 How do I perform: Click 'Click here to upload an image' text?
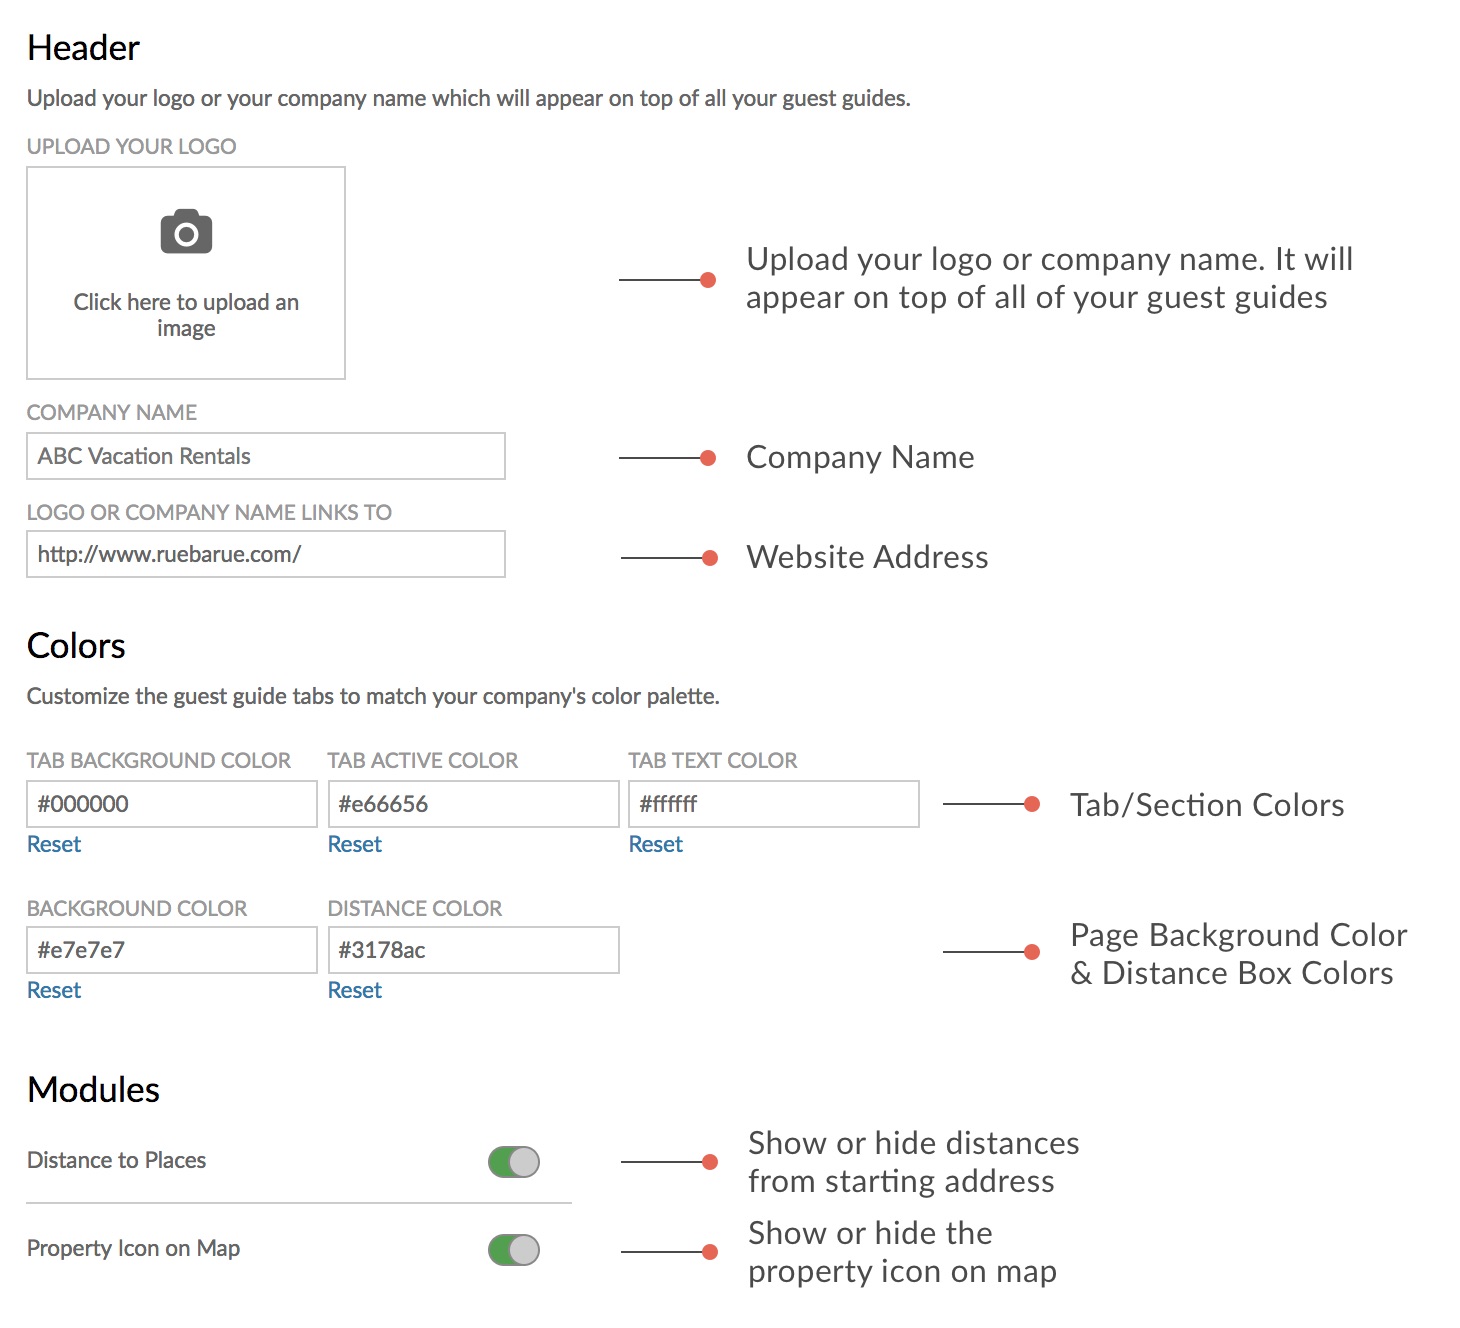(x=186, y=315)
